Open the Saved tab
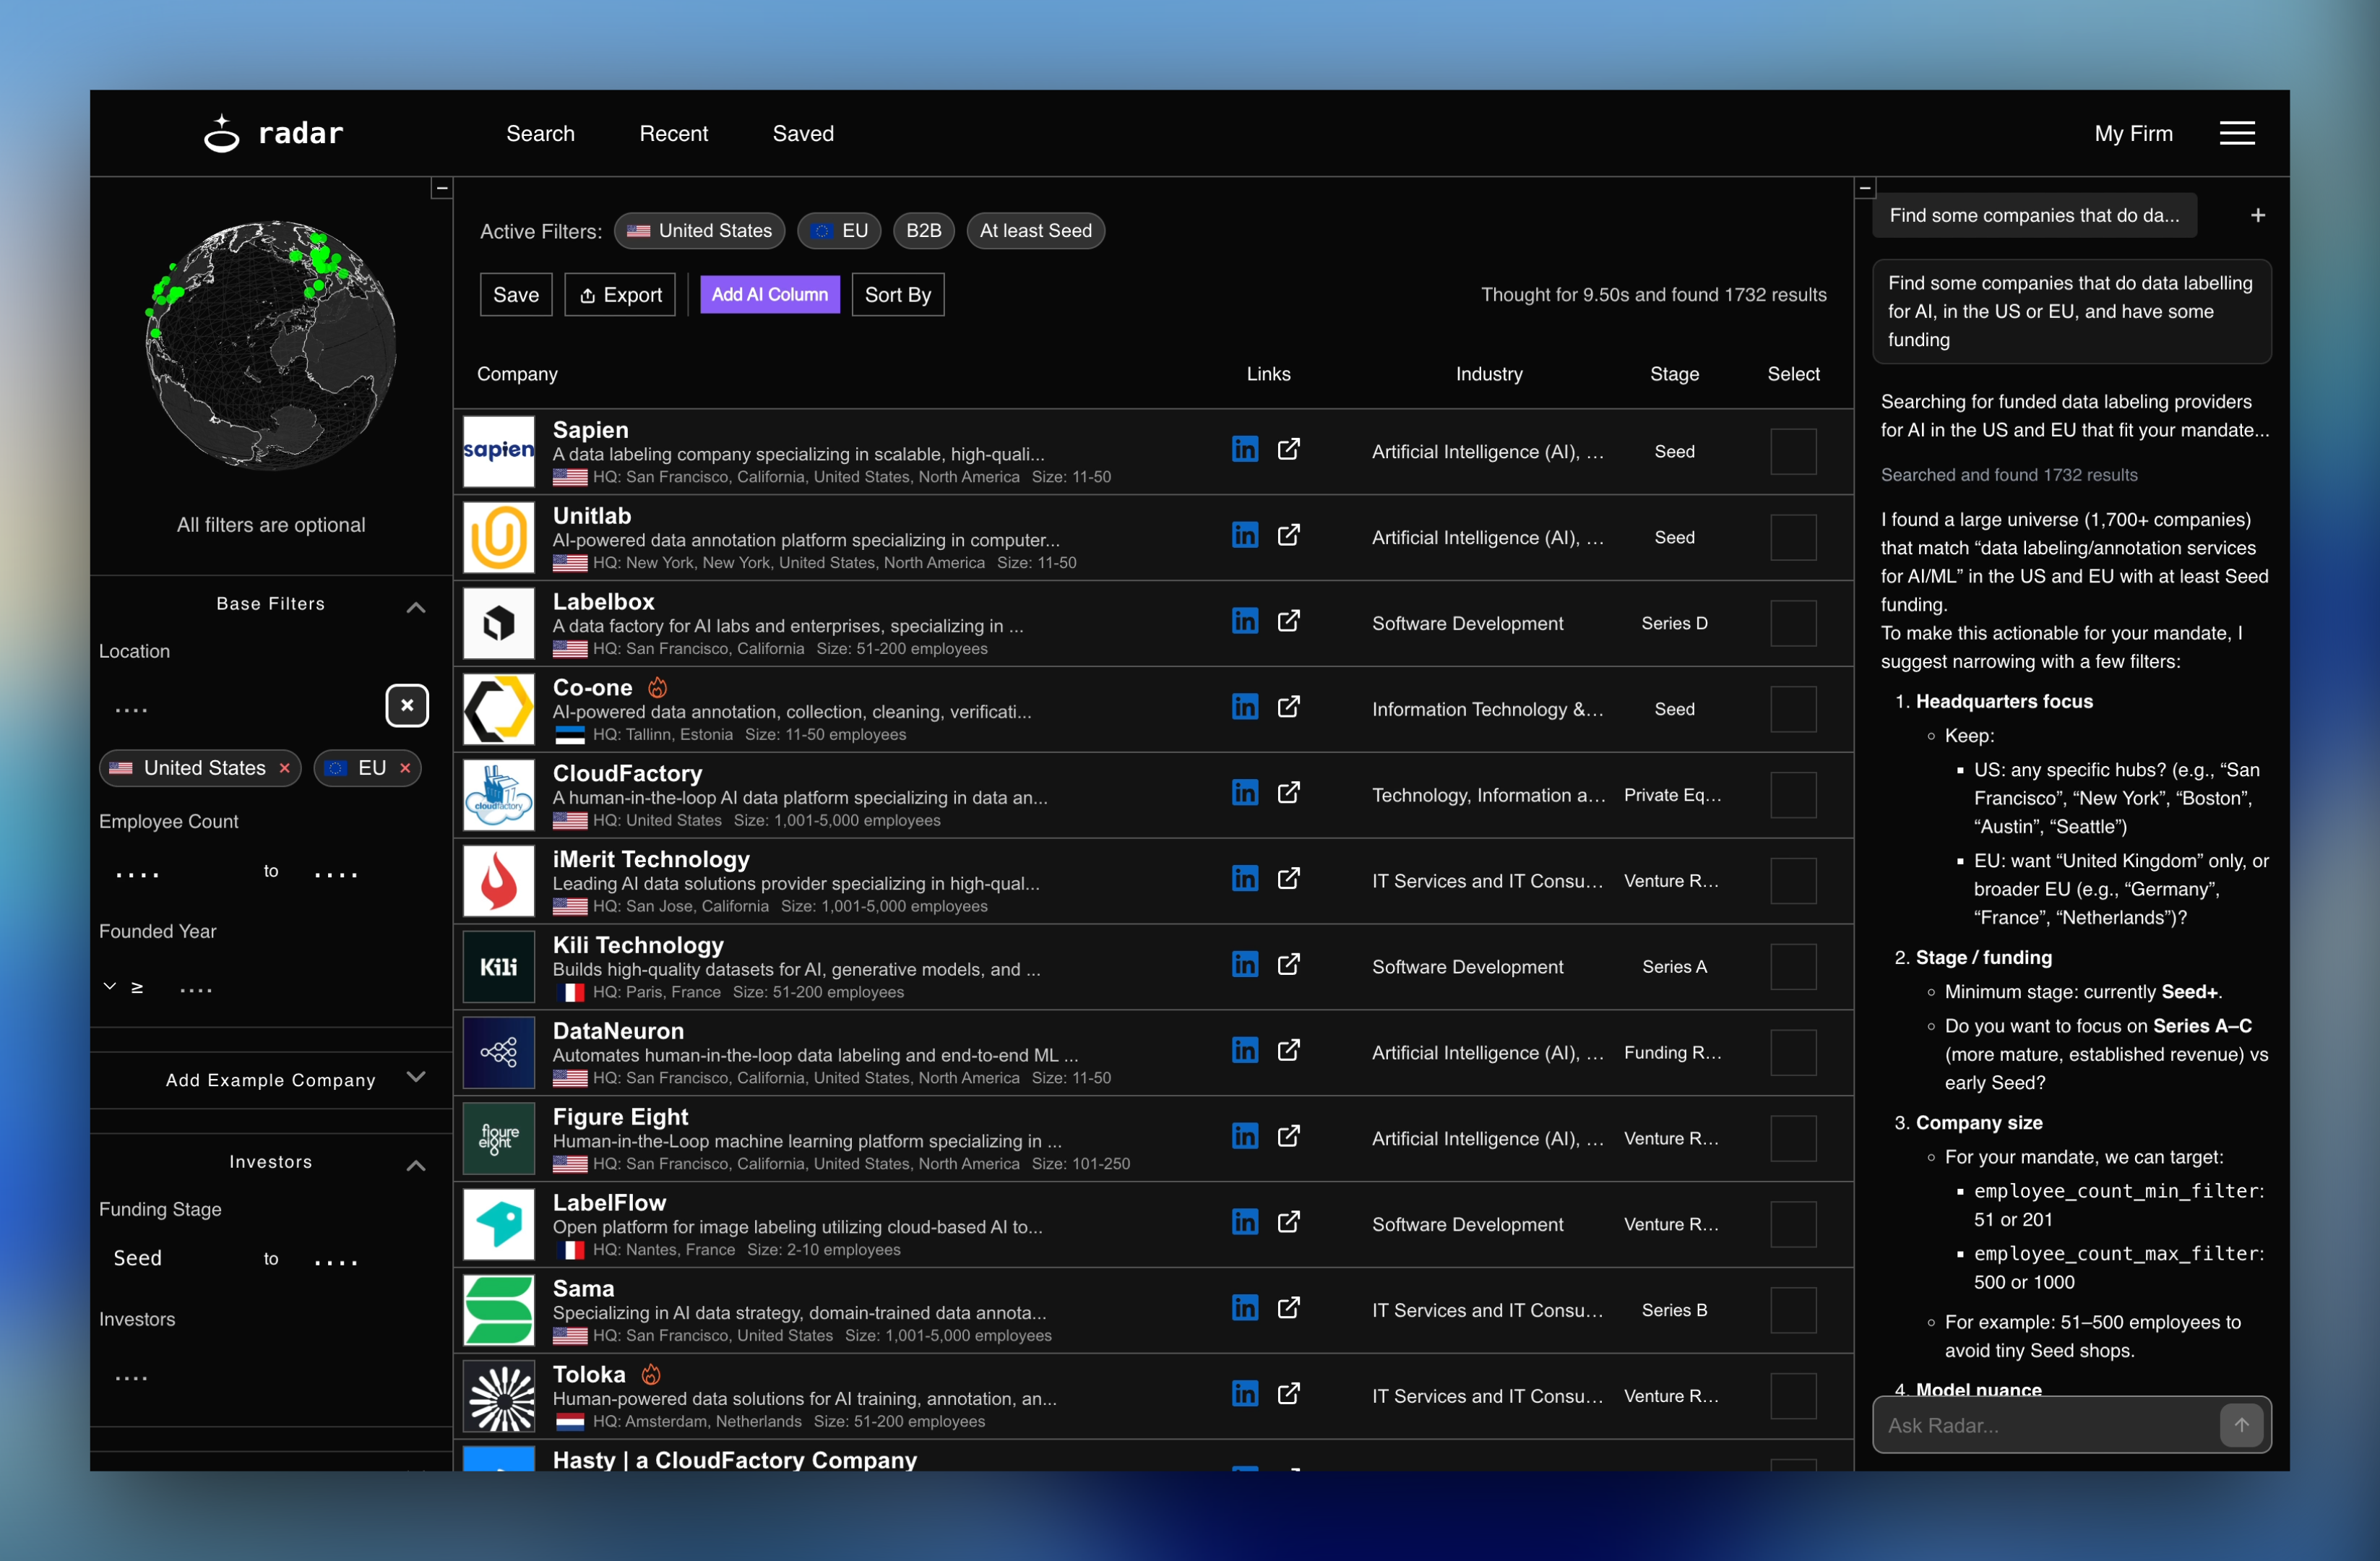Viewport: 2380px width, 1561px height. click(x=803, y=133)
